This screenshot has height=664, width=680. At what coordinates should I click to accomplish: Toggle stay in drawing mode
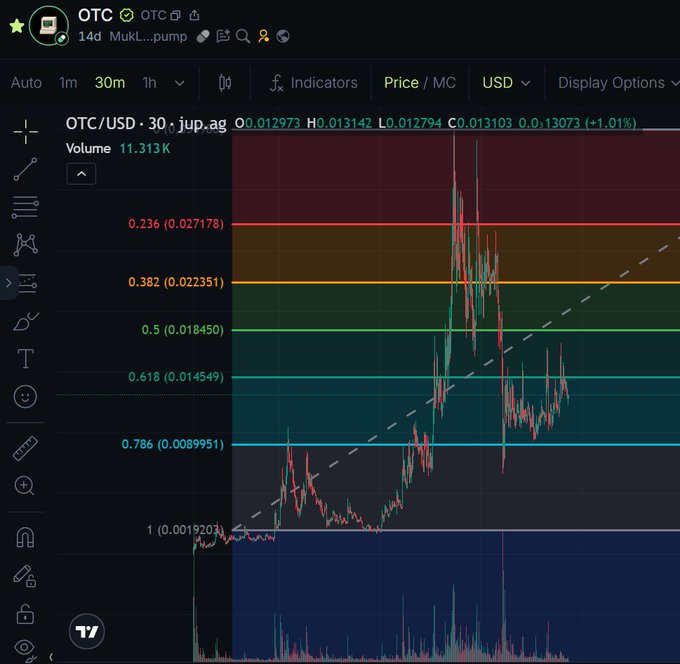coord(25,576)
